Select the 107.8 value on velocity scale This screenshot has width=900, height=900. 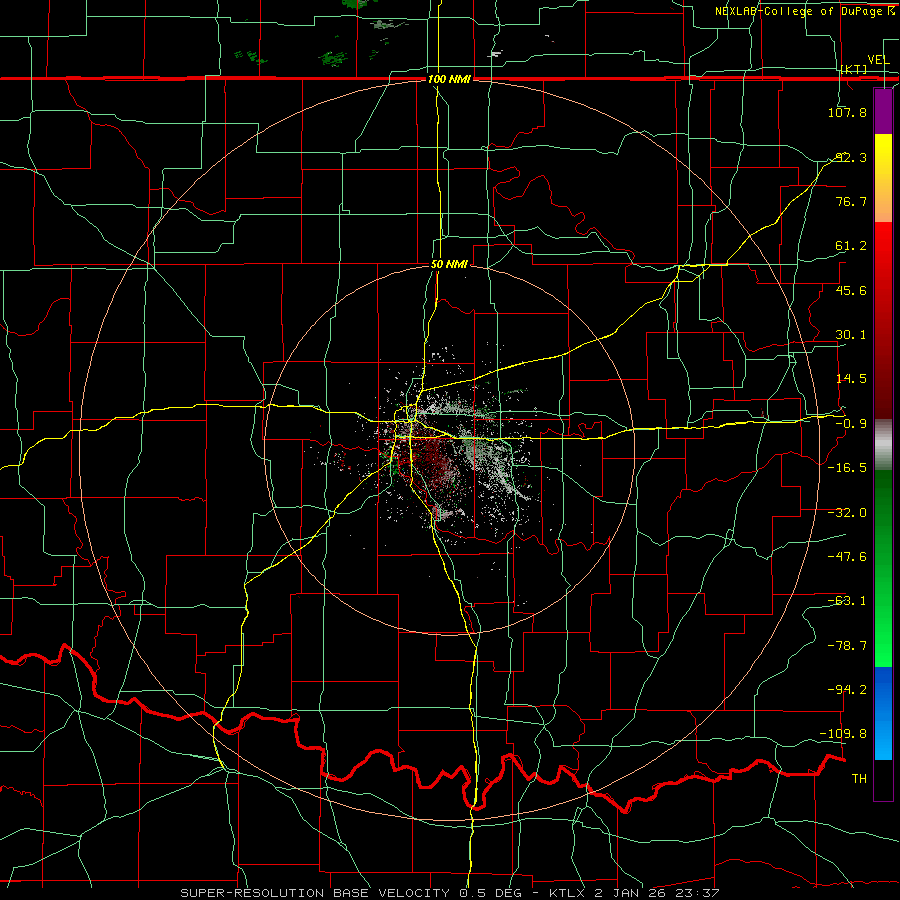pos(847,112)
